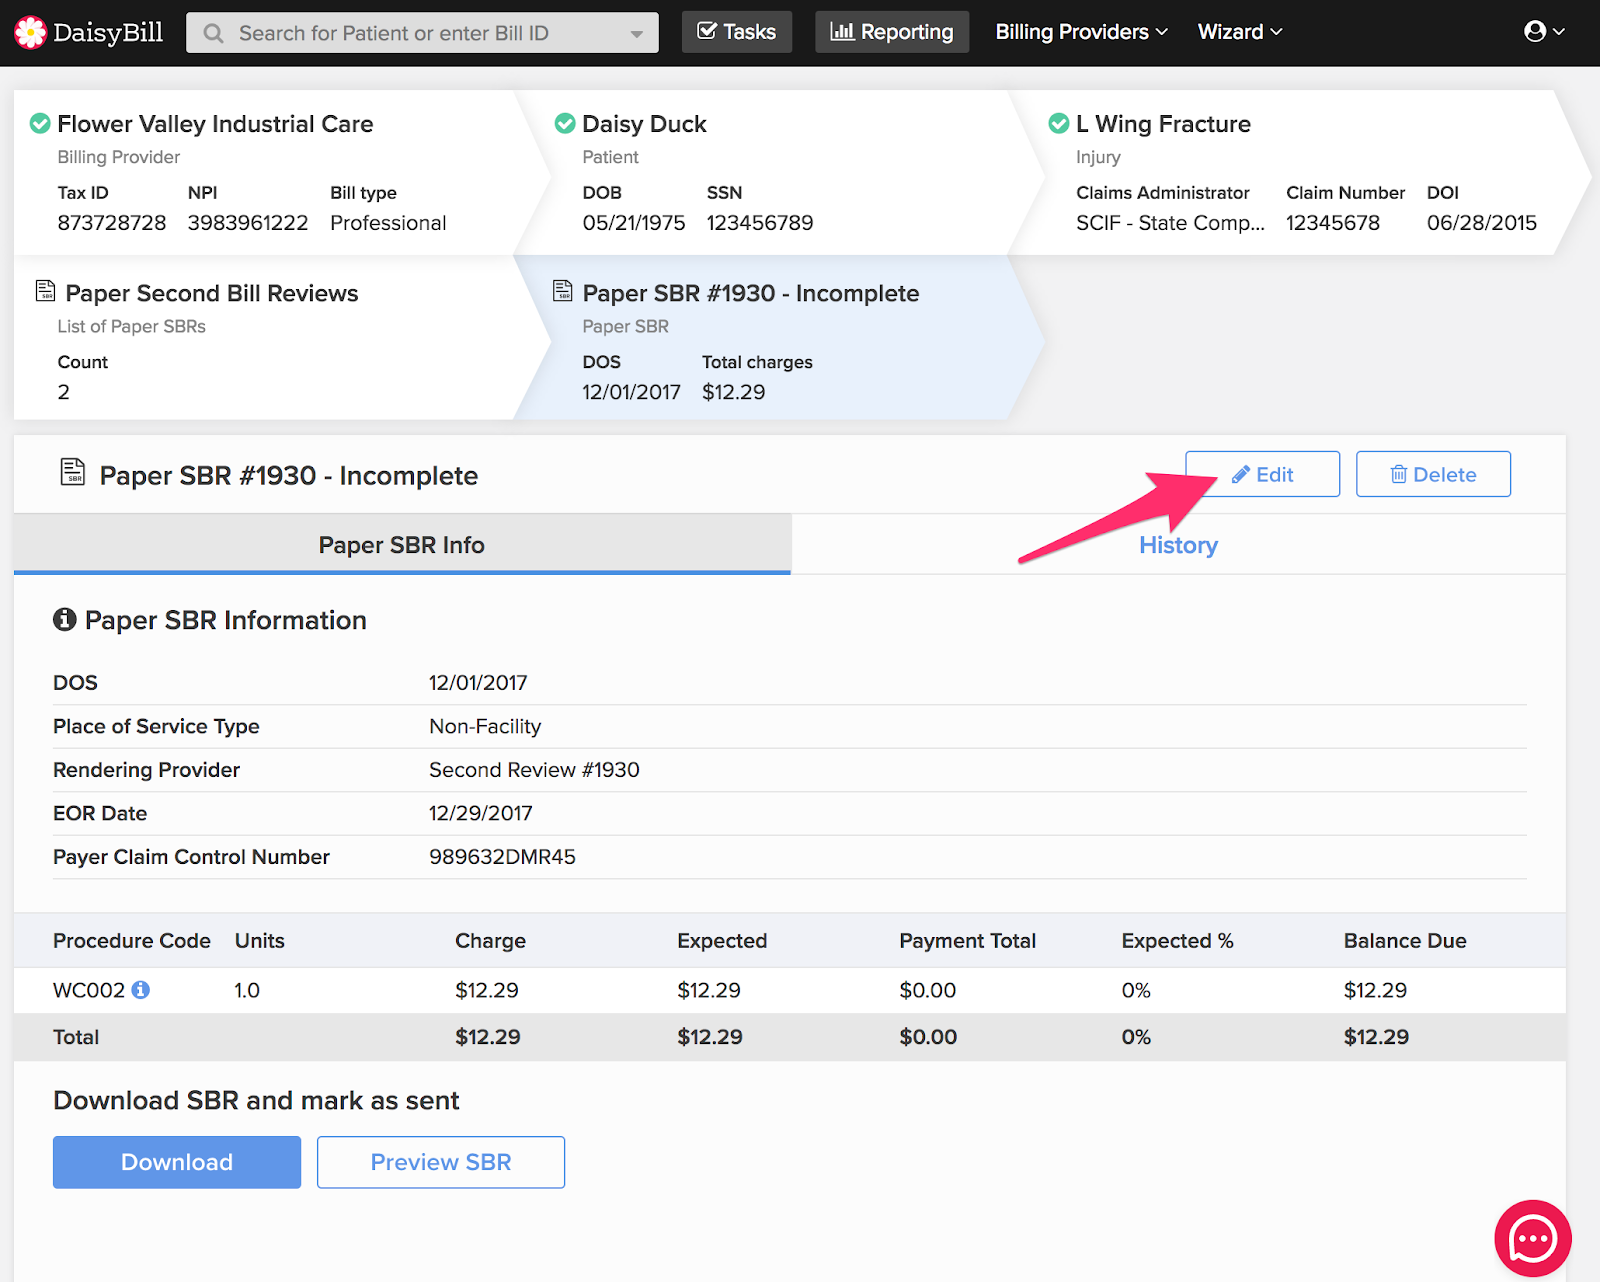Click the Expected % column header
Image resolution: width=1600 pixels, height=1282 pixels.
point(1177,941)
